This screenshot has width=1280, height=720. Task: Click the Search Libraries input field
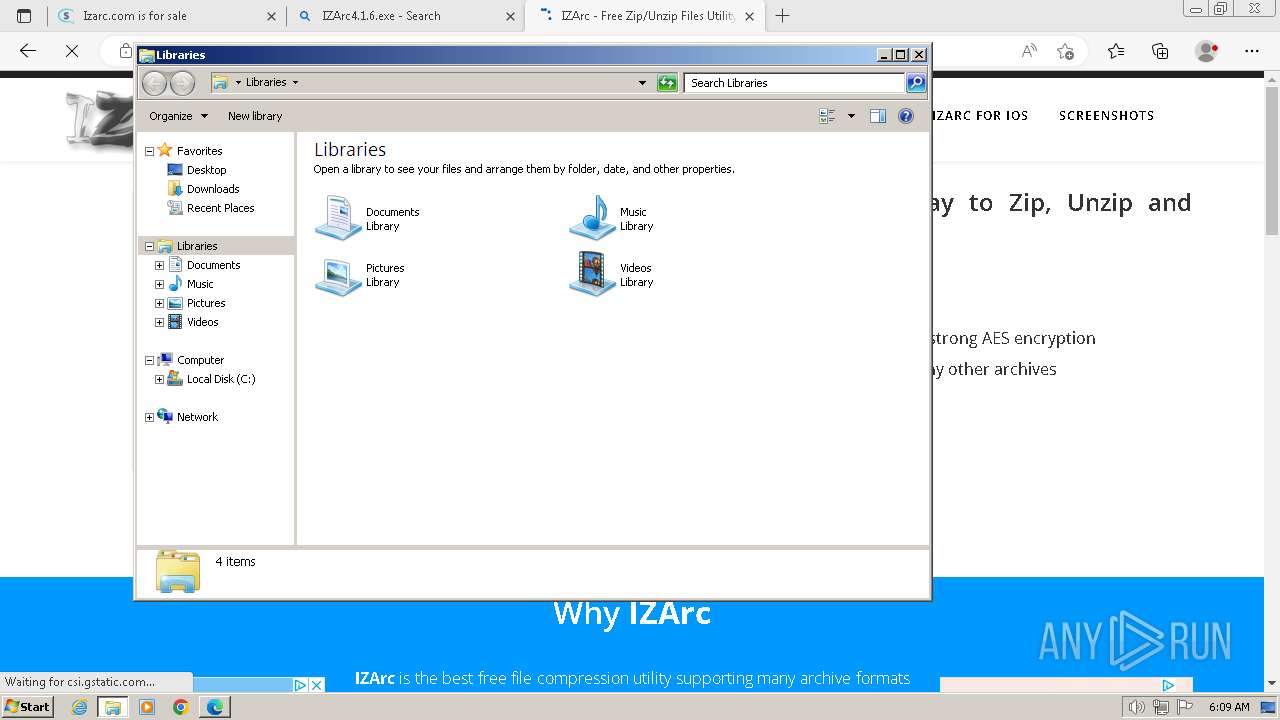(x=795, y=83)
